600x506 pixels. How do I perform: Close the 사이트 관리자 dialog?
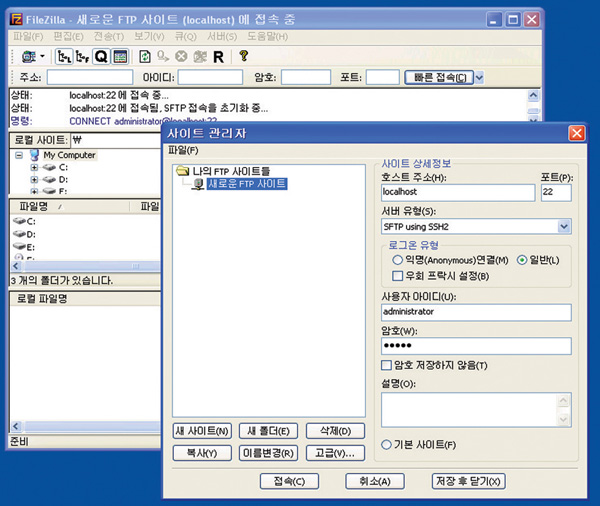click(x=577, y=134)
